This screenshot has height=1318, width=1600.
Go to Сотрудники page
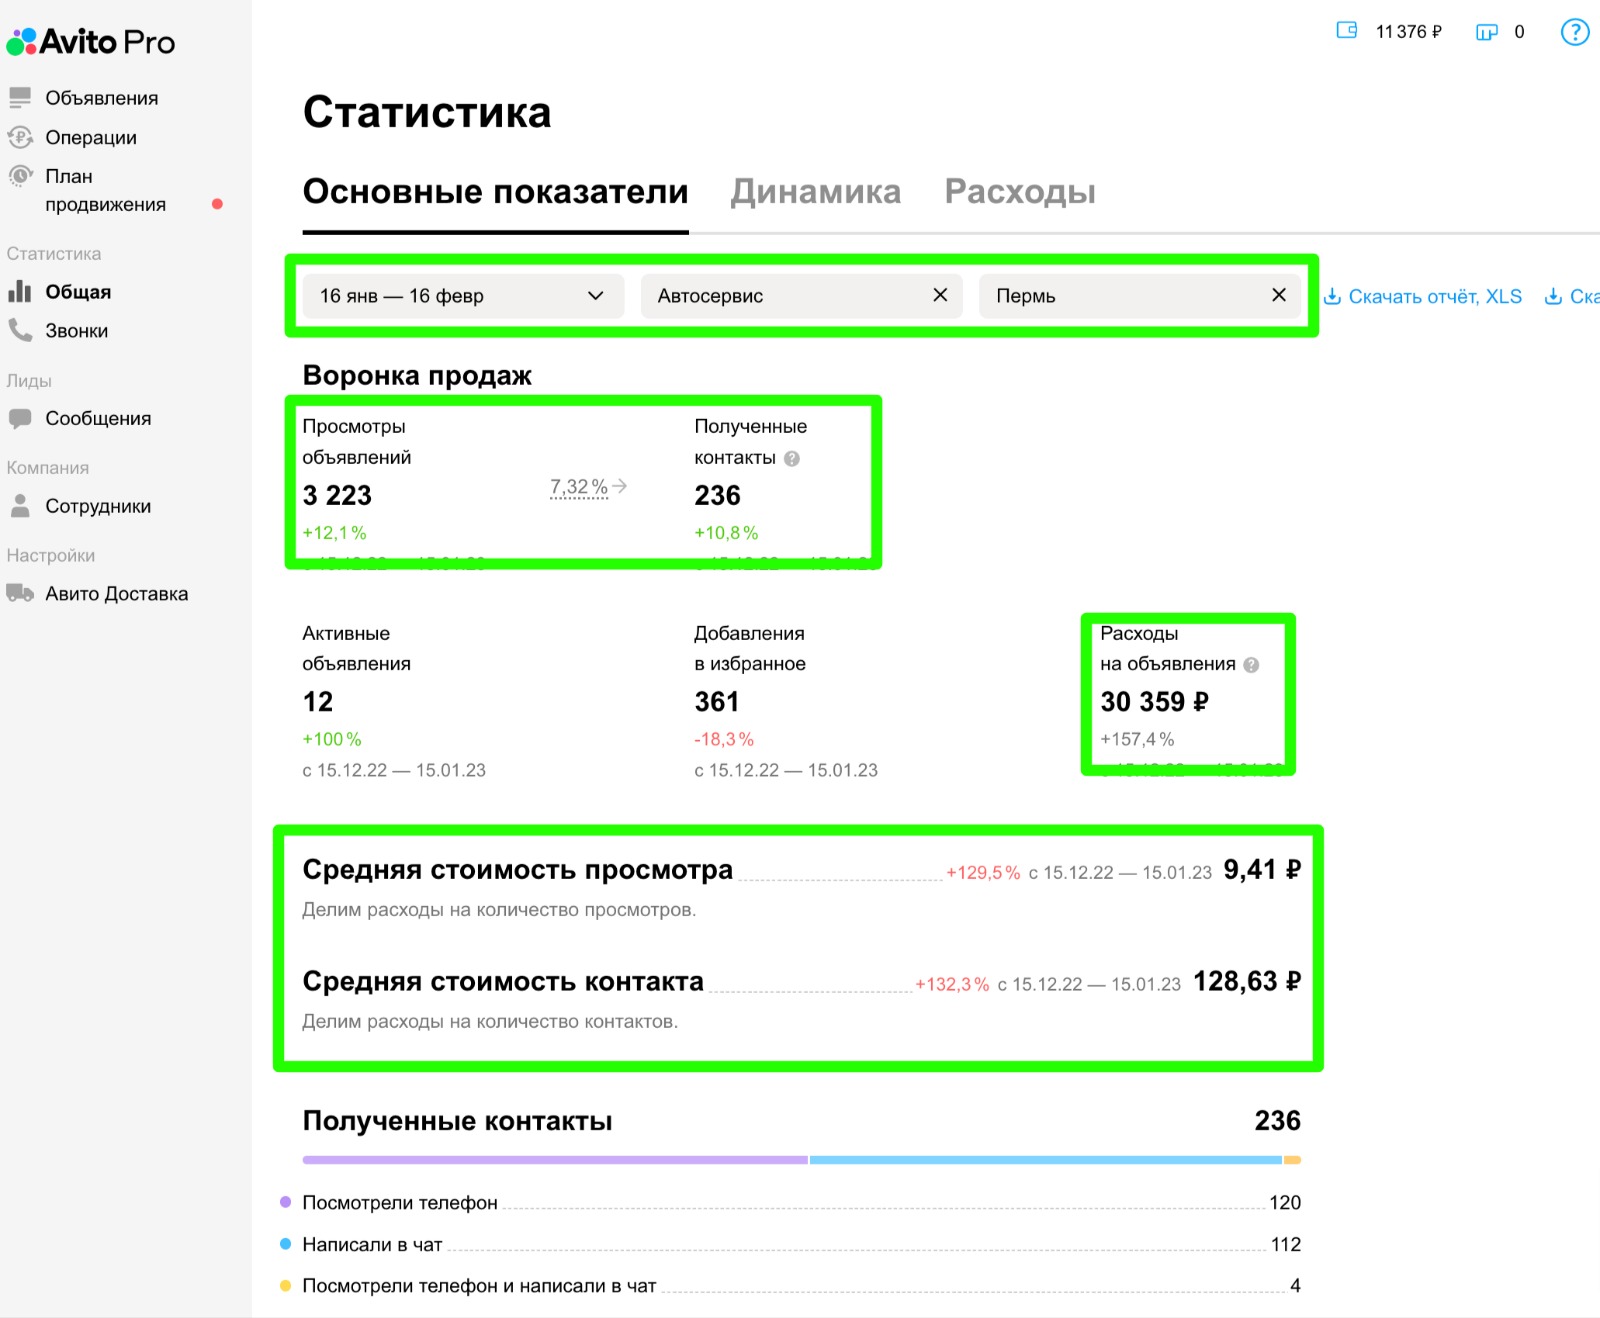point(98,506)
